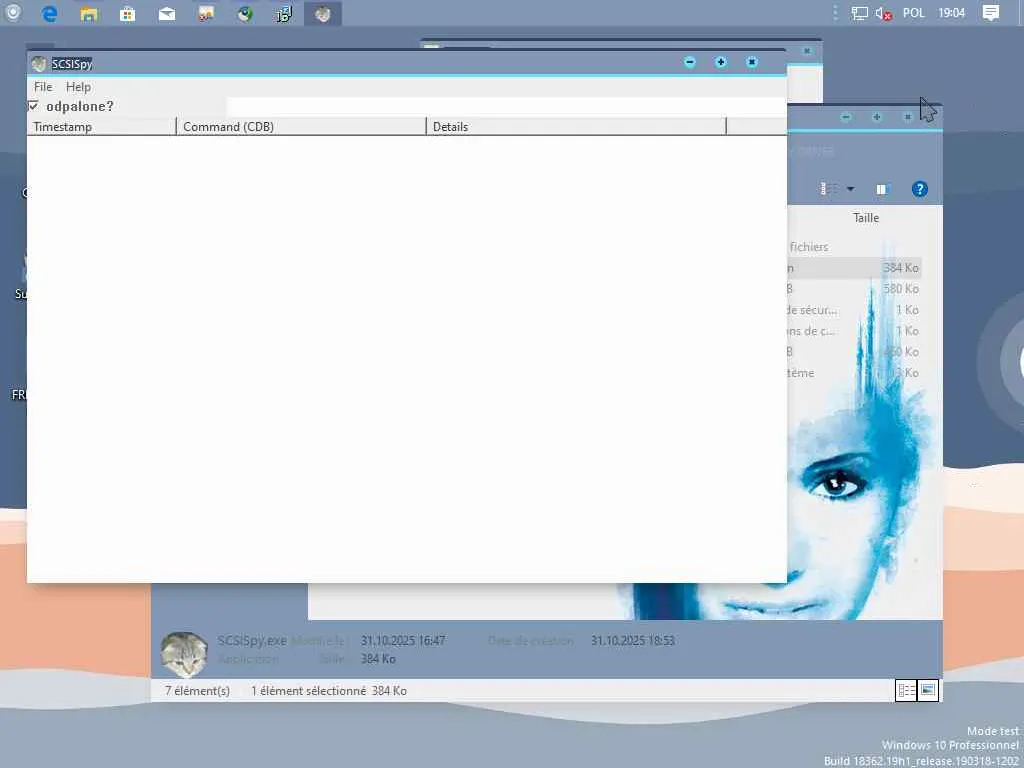Select the Explorer row ending 'ns de c...'

coord(854,331)
